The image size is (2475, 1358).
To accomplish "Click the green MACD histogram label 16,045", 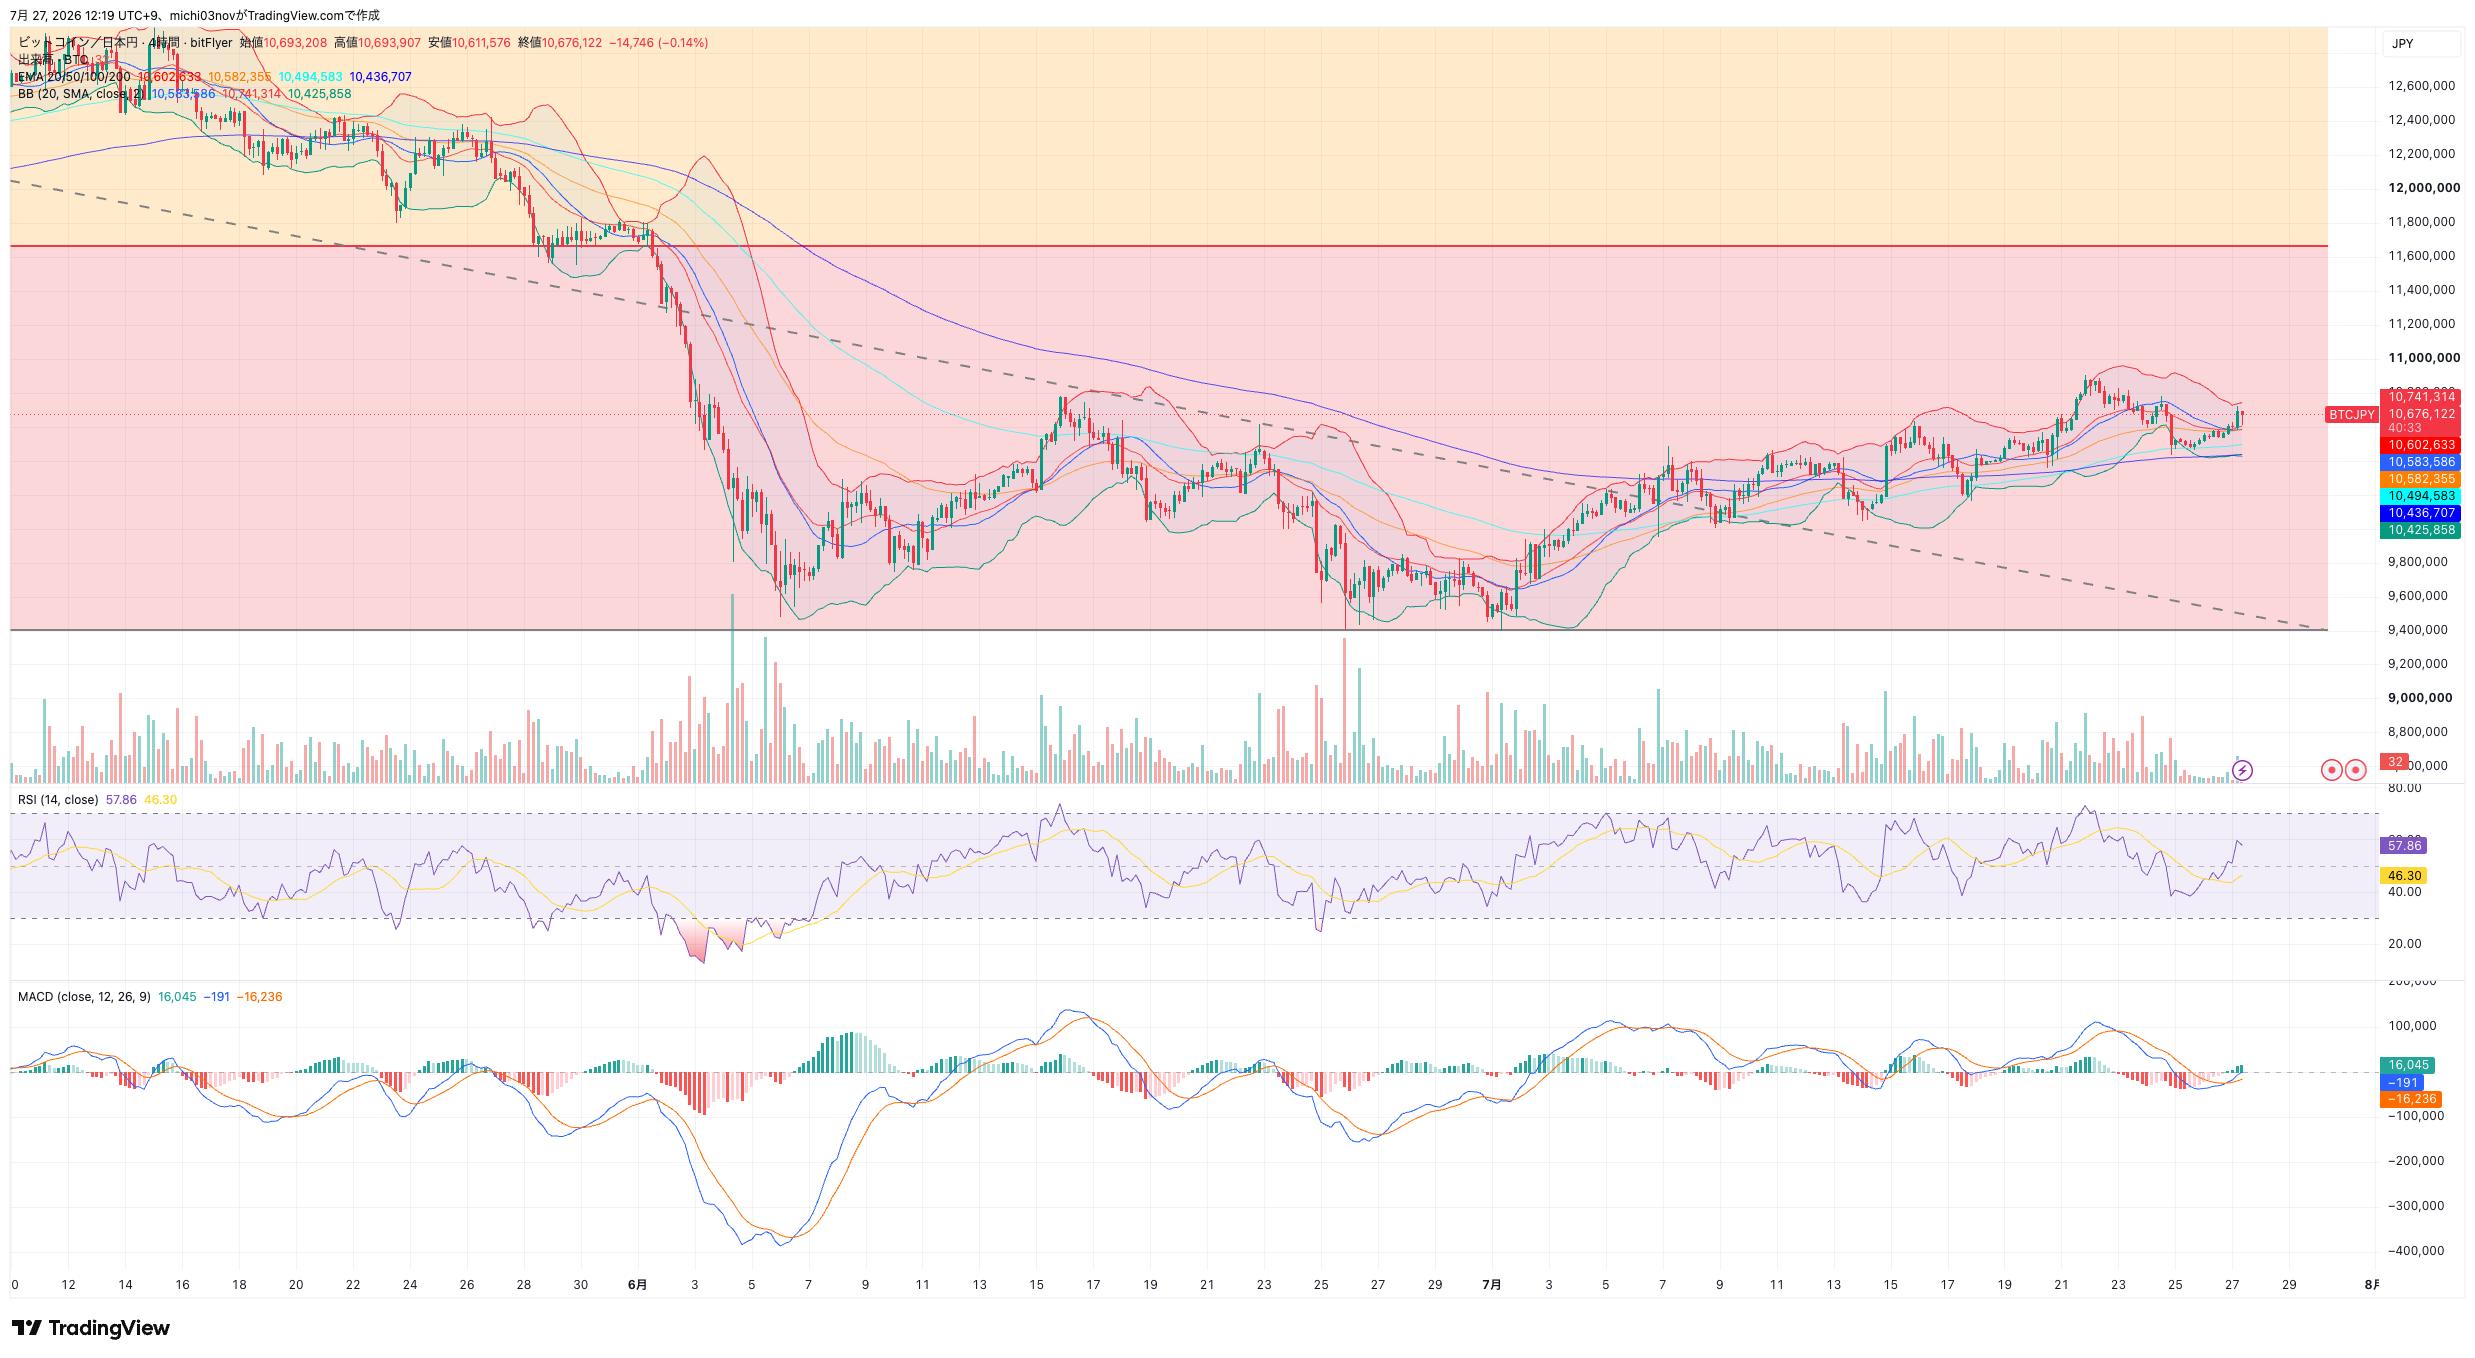I will click(x=2408, y=1065).
